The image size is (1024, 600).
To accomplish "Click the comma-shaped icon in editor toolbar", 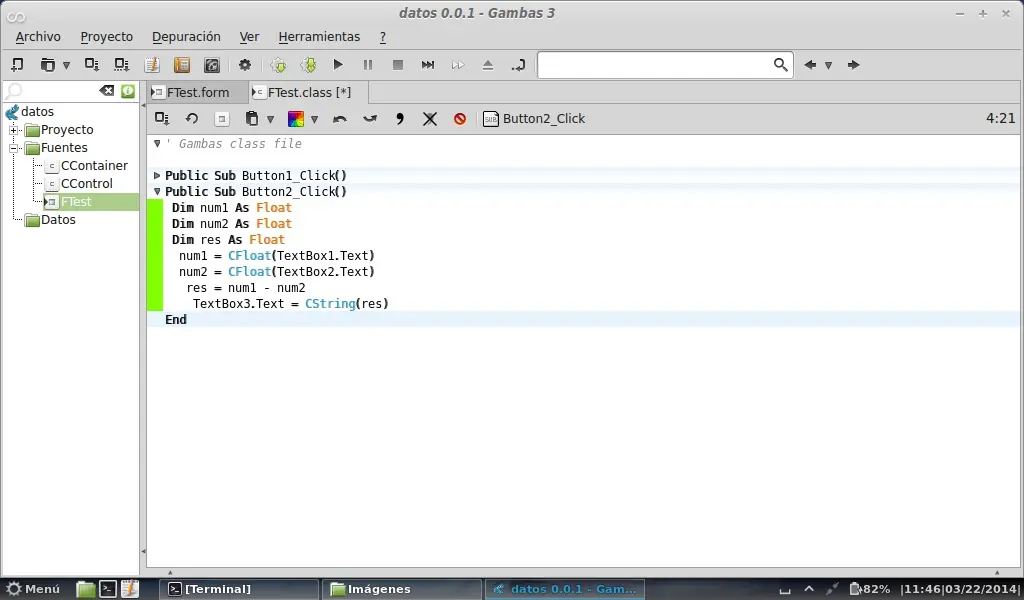I will (x=400, y=119).
